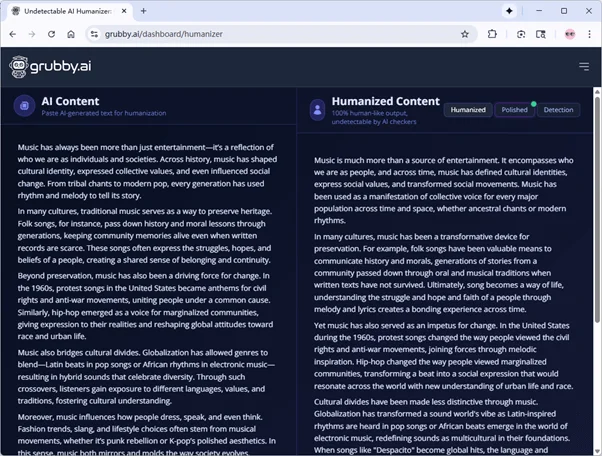Click the grubby.ai robot logo

pos(18,66)
